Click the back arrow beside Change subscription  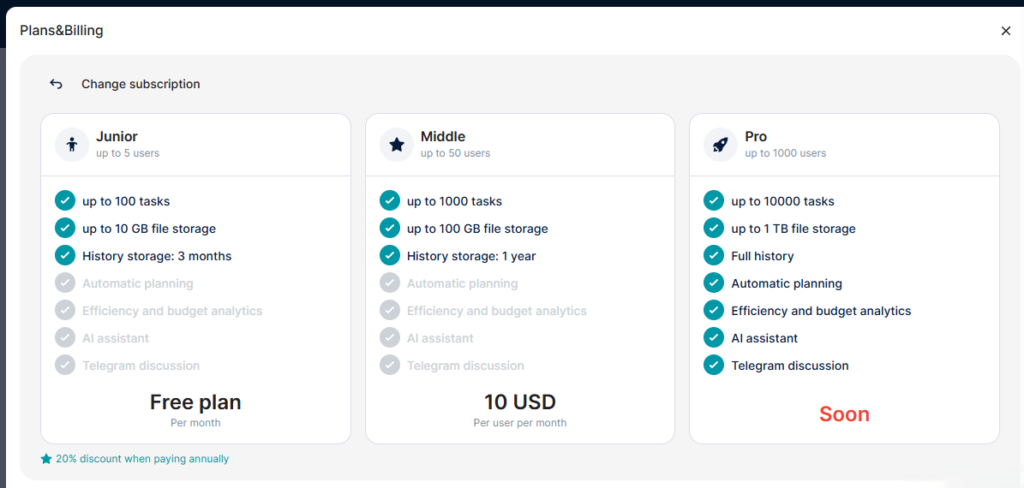[x=56, y=84]
